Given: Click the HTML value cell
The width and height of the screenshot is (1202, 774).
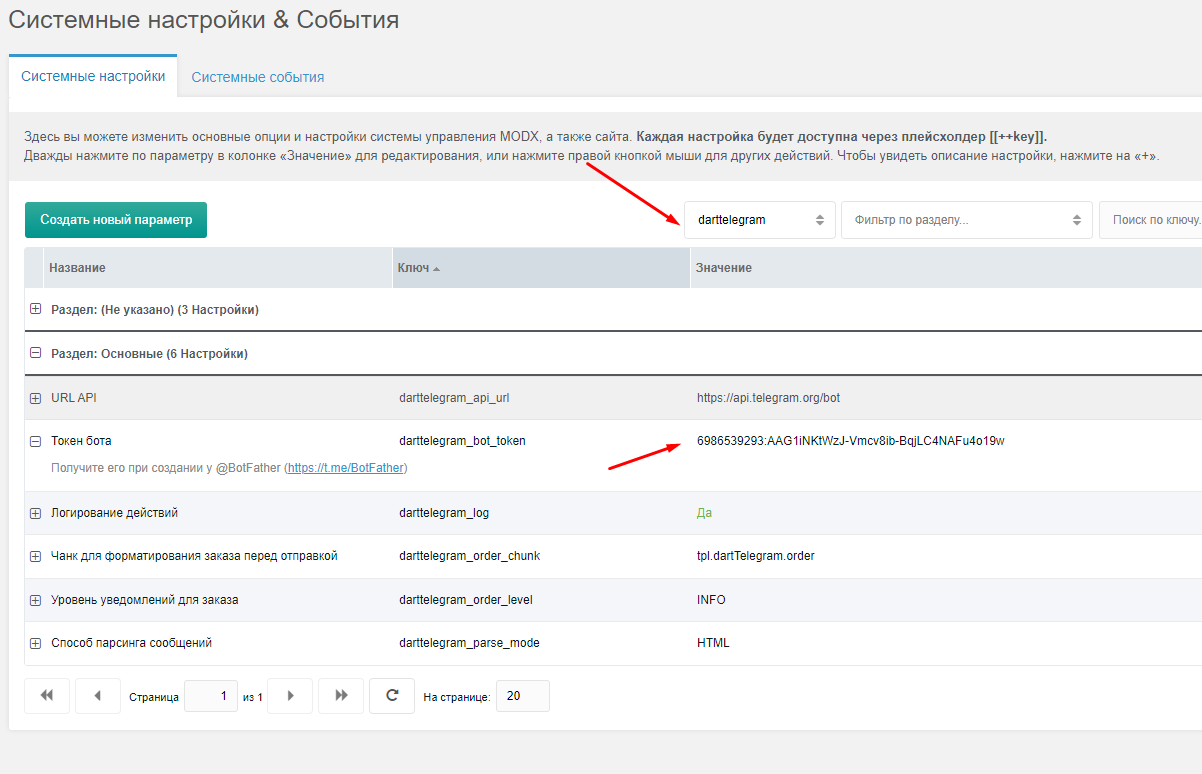Looking at the screenshot, I should click(713, 643).
